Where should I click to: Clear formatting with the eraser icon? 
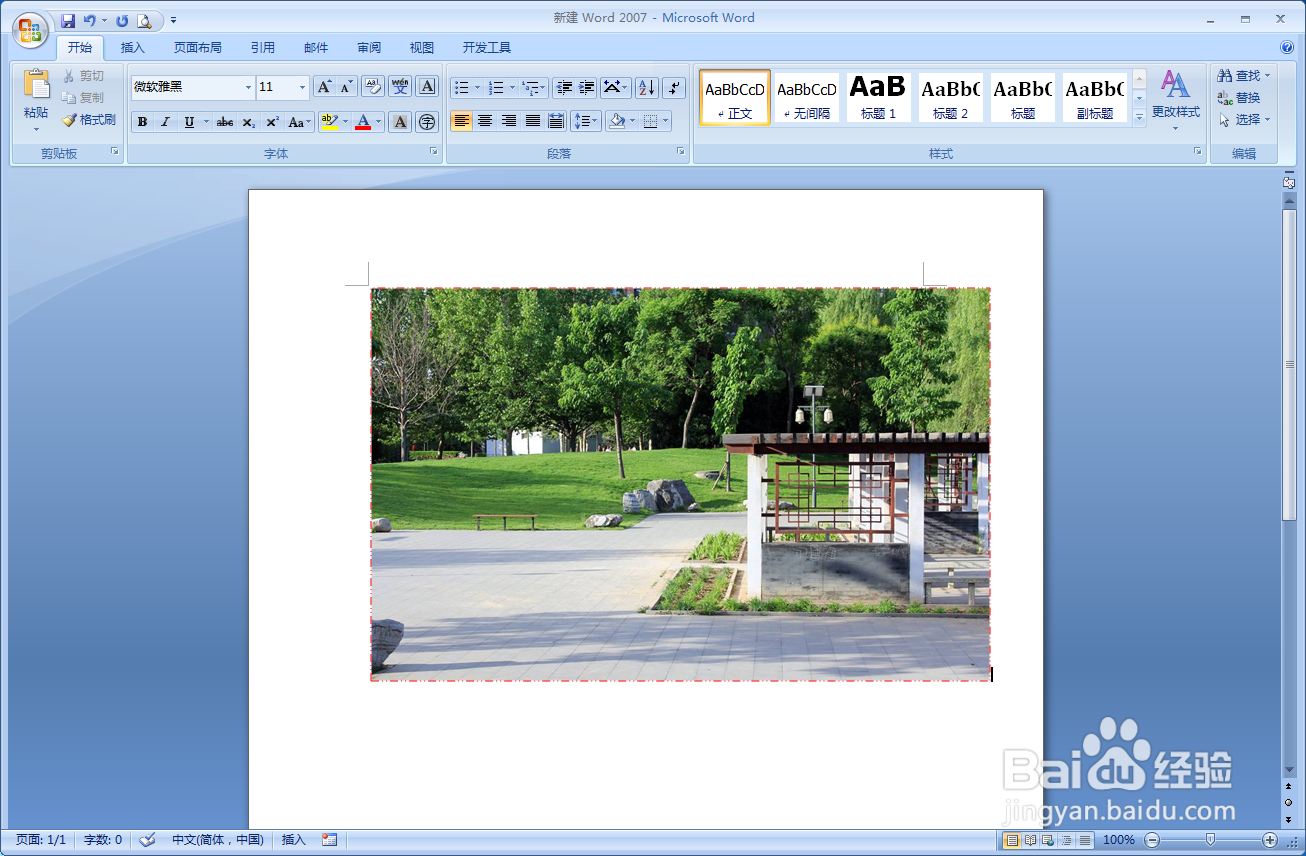373,87
